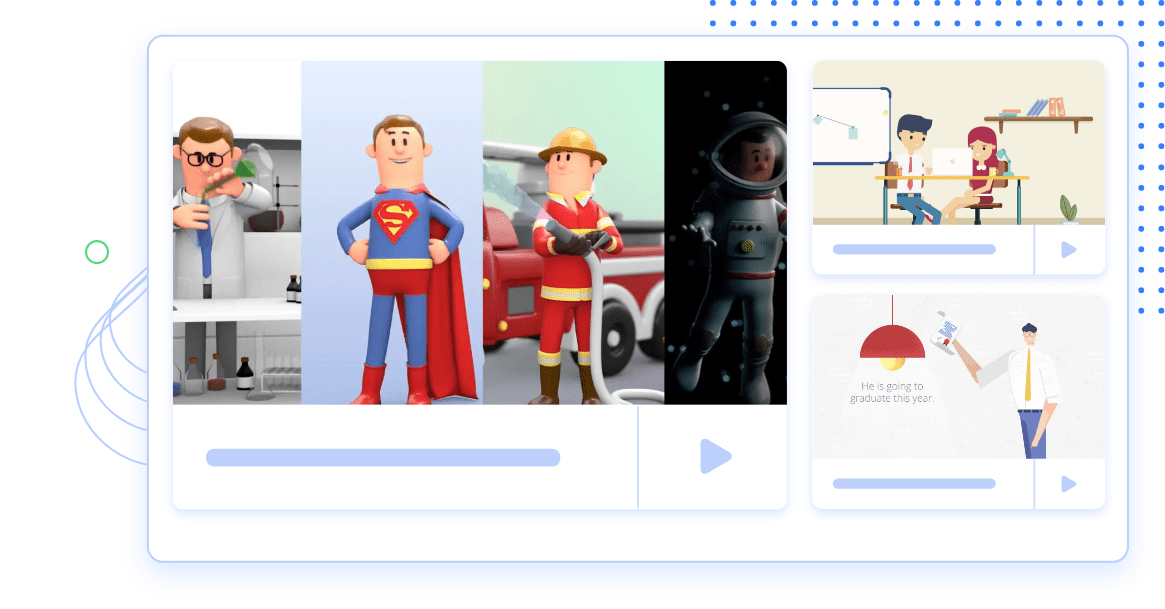Choose the firefighter character panel
1165x609 pixels.
(573, 232)
